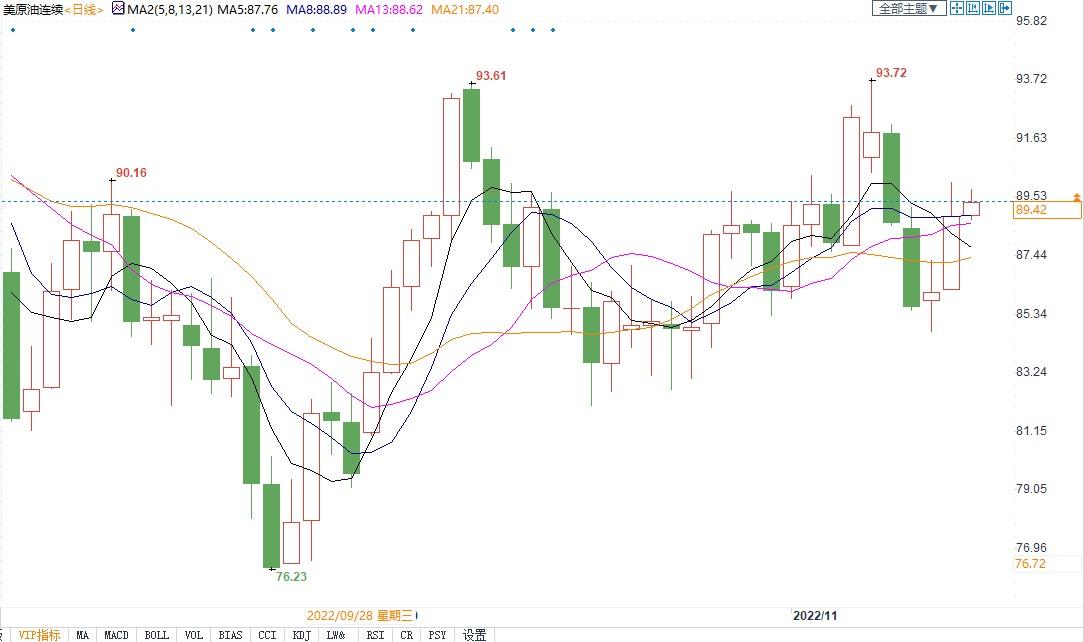
Task: Open the 全部主题 dropdown
Action: pos(909,9)
